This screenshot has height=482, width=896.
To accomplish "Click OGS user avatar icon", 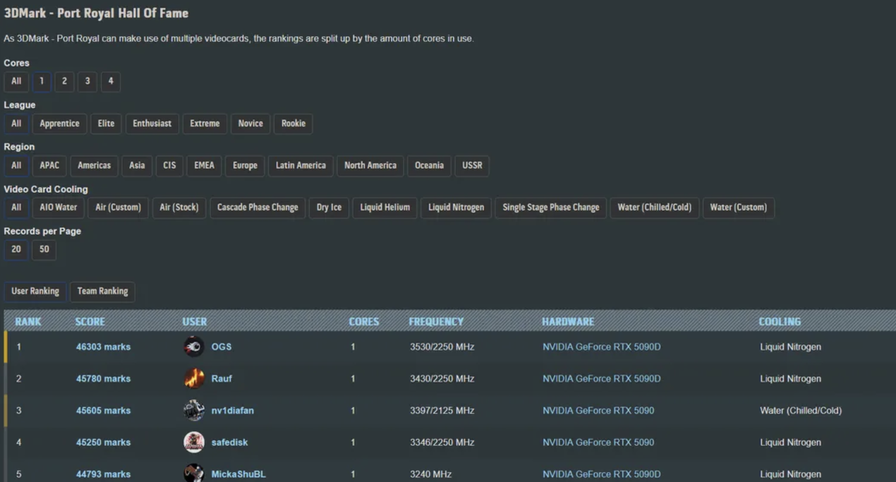I will tap(194, 347).
